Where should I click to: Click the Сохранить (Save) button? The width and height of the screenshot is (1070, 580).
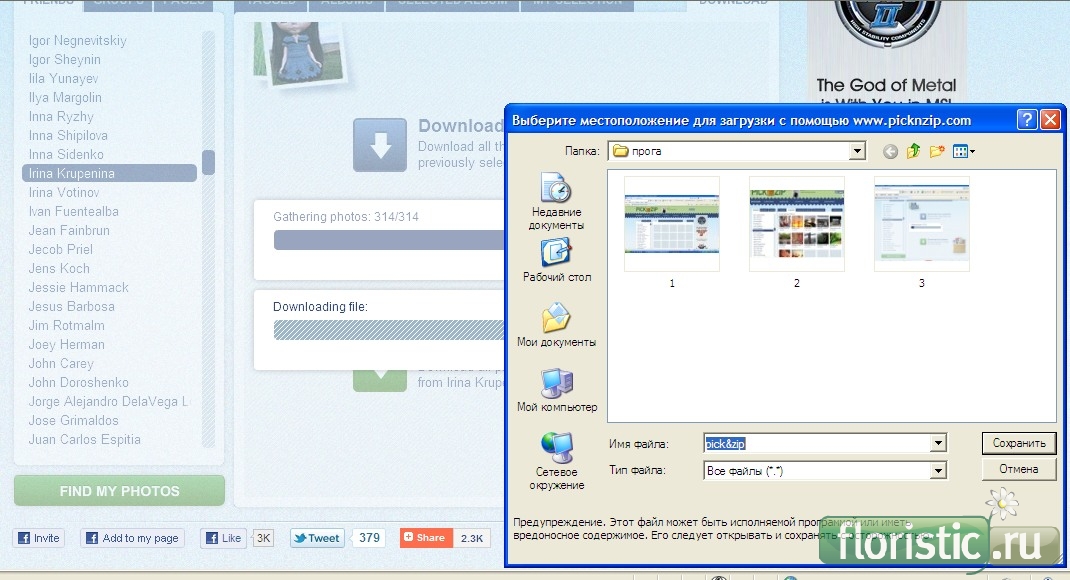[x=1018, y=443]
